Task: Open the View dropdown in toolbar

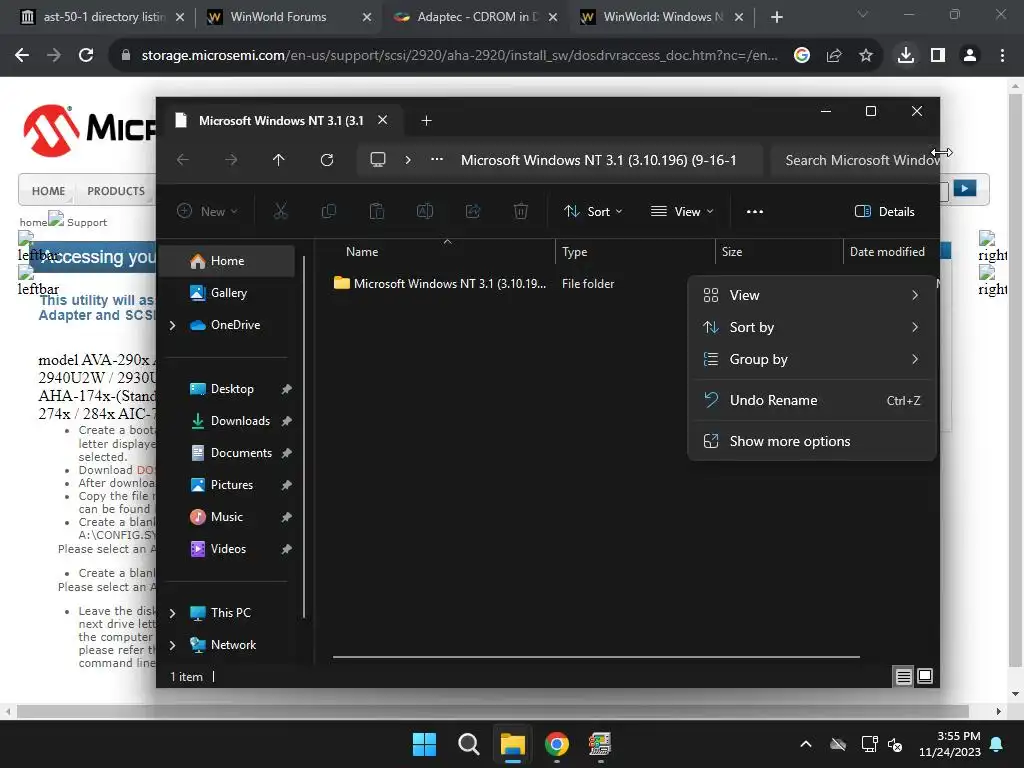Action: click(682, 211)
